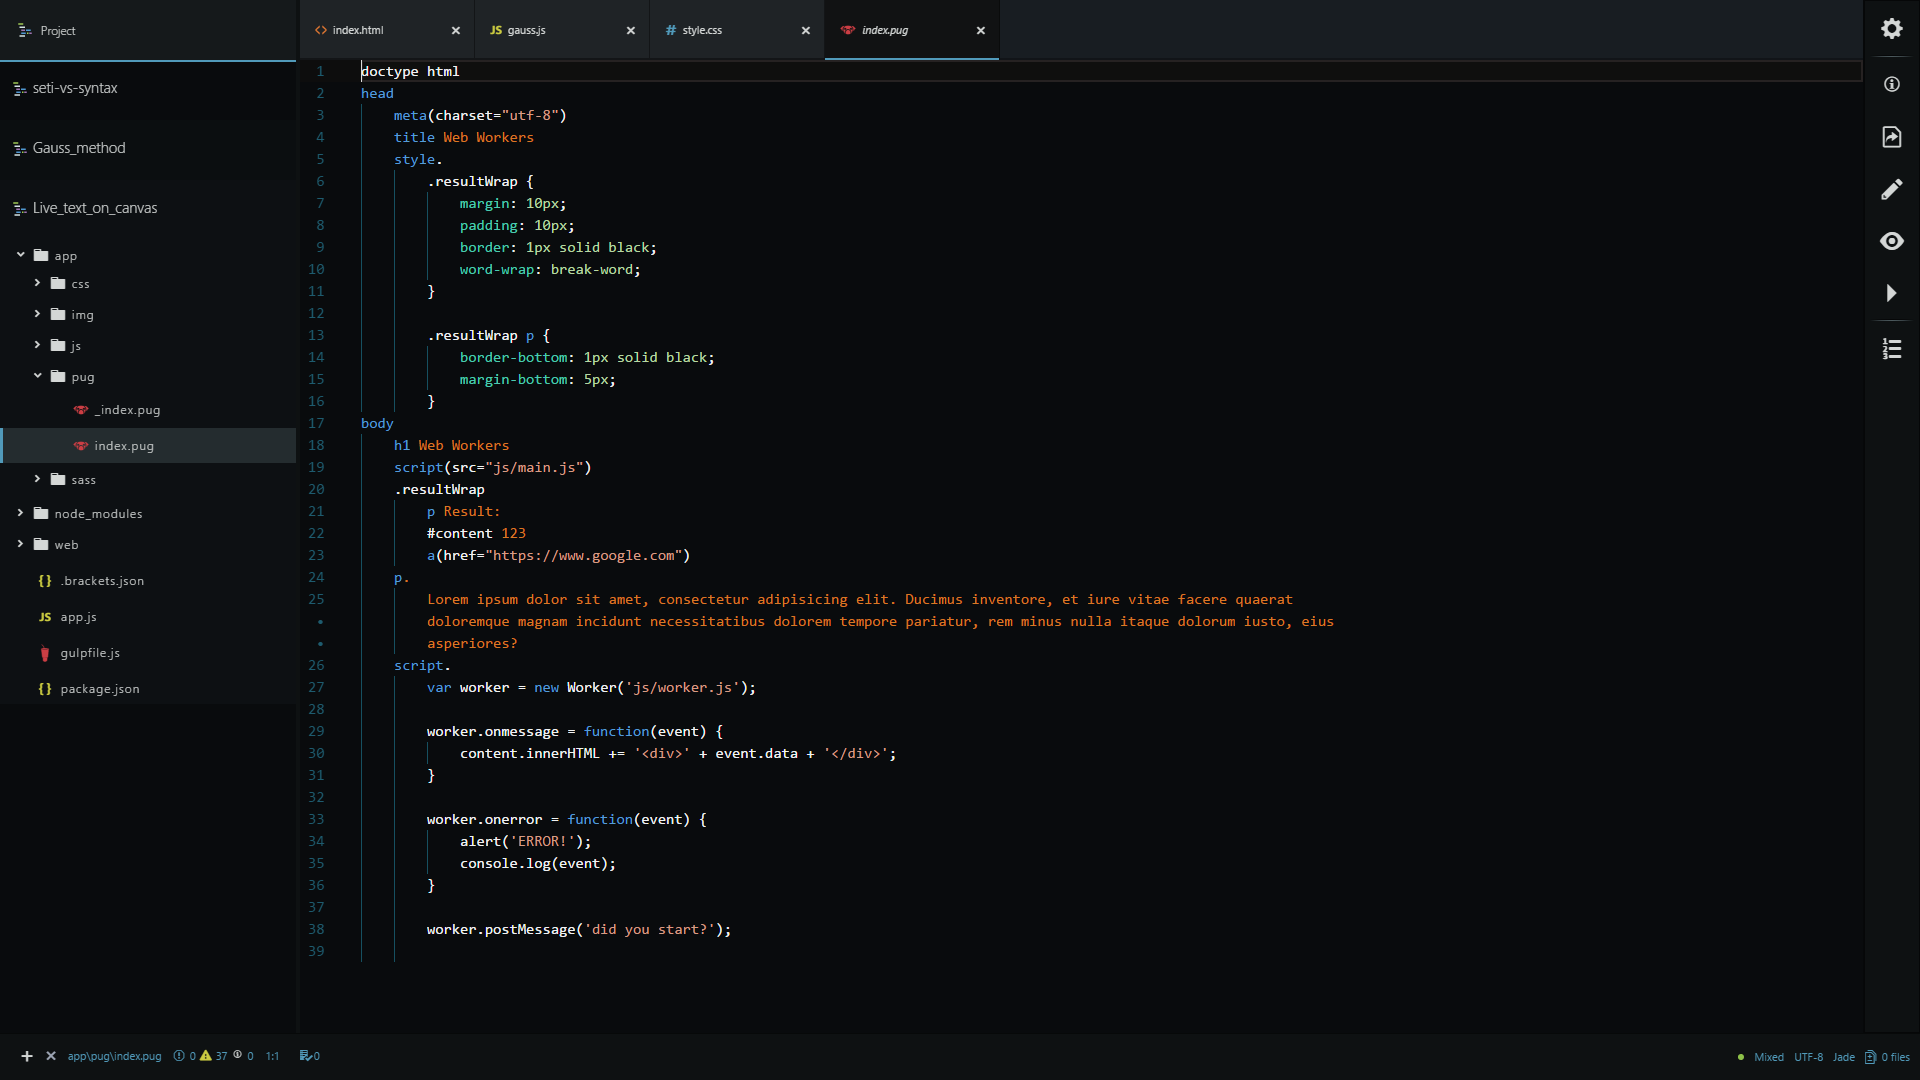The height and width of the screenshot is (1080, 1920).
Task: Click the info circle icon in right sidebar
Action: [x=1891, y=85]
